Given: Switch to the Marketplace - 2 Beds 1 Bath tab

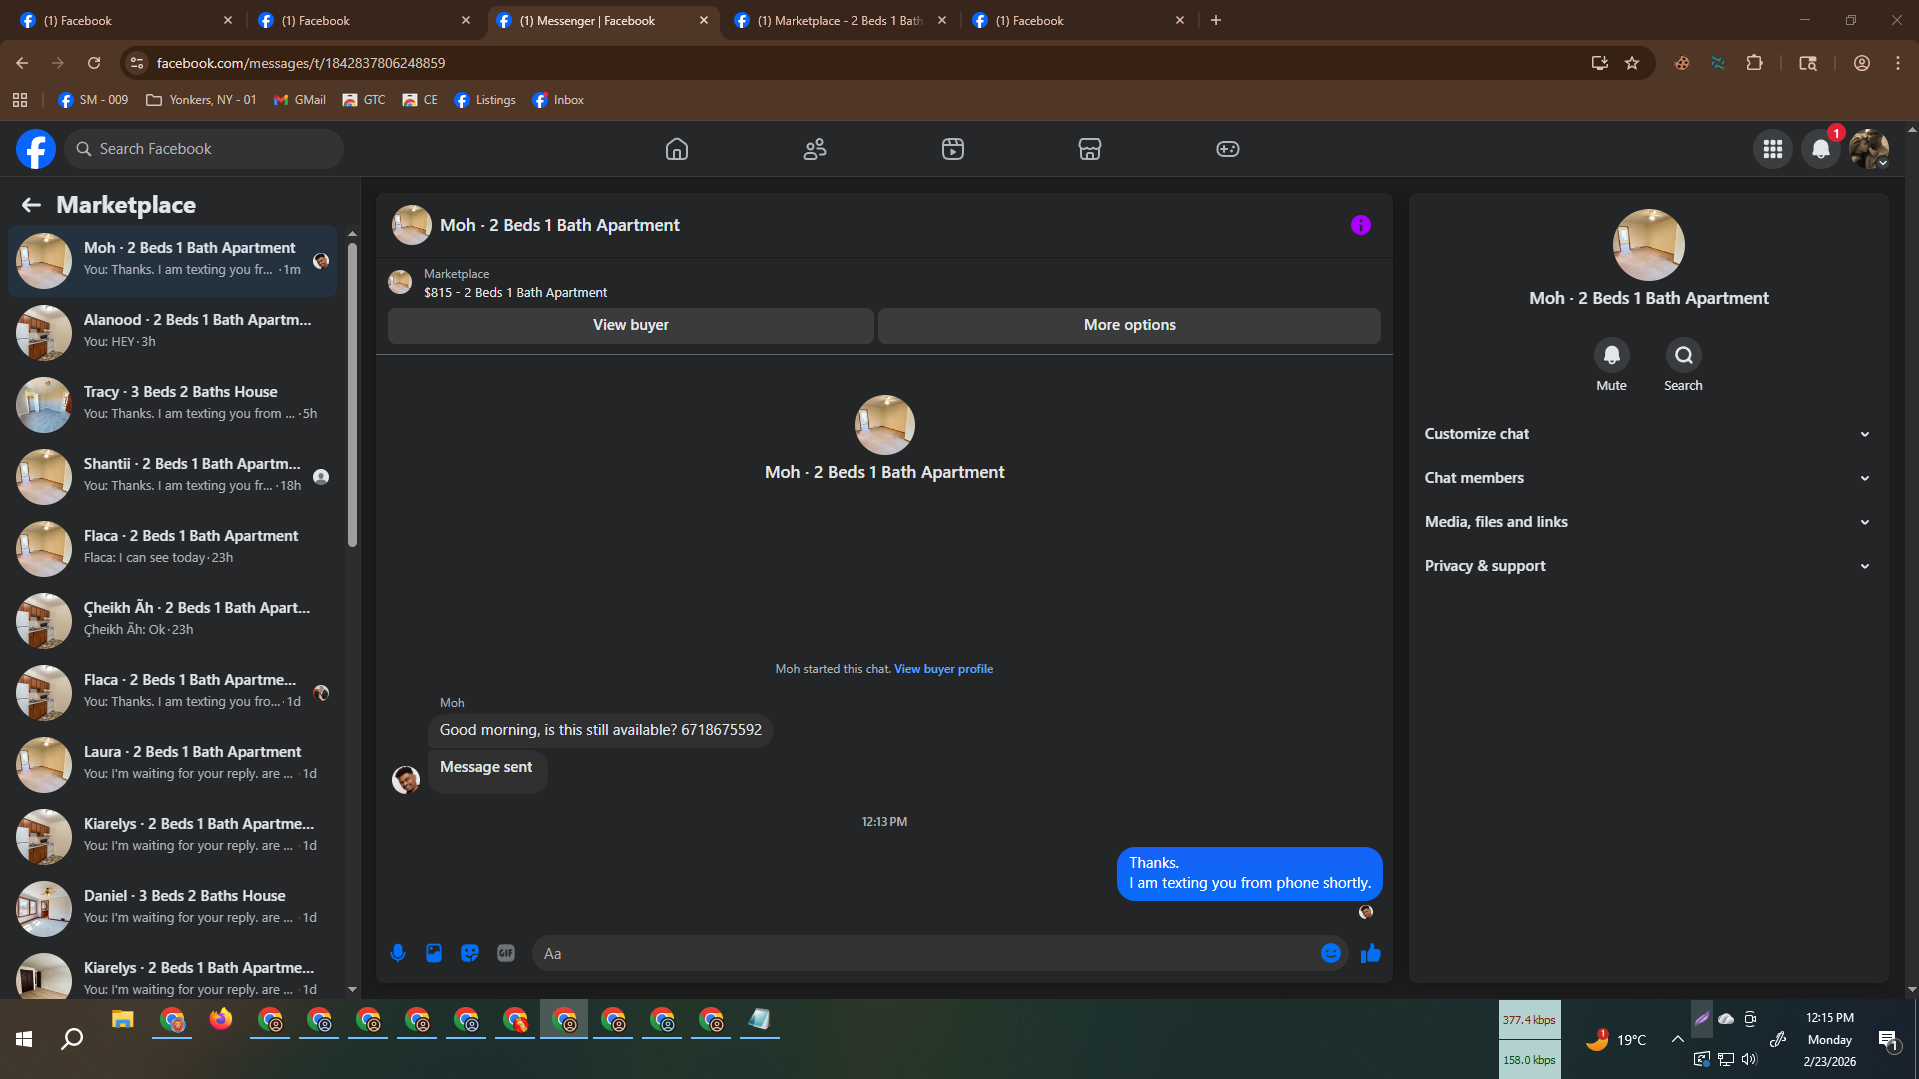Looking at the screenshot, I should click(840, 20).
